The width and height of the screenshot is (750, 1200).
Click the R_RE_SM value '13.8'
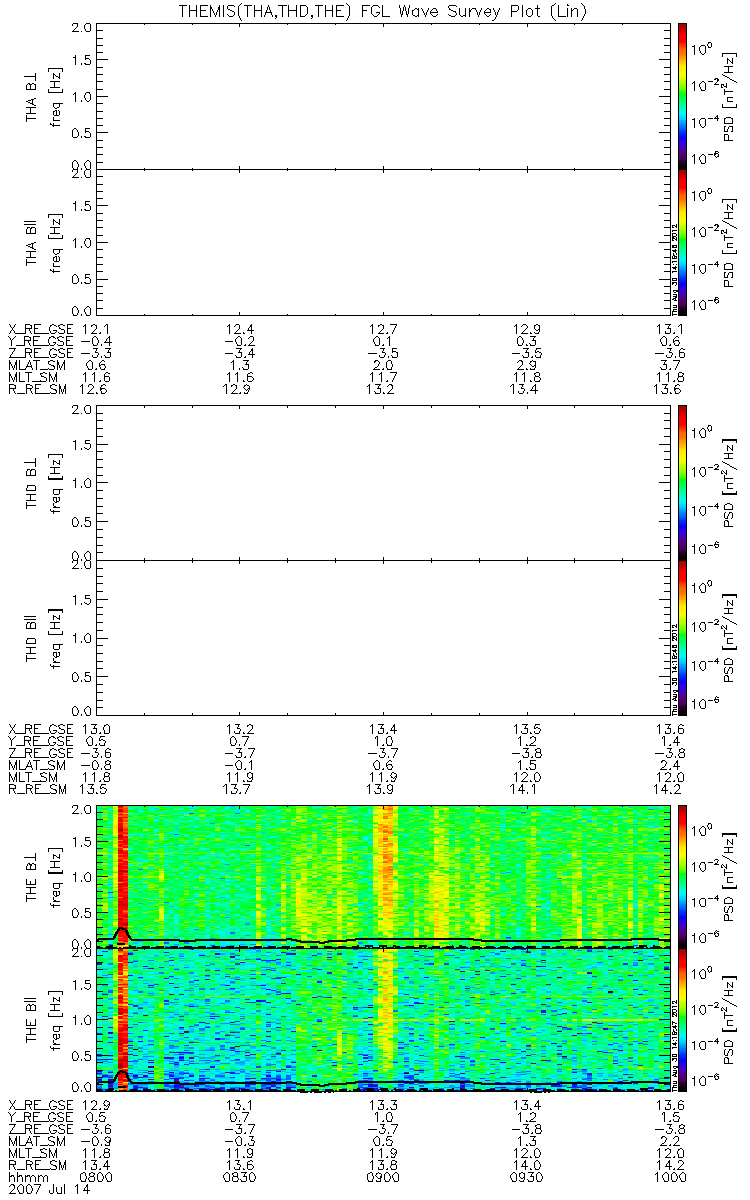coord(383,1167)
